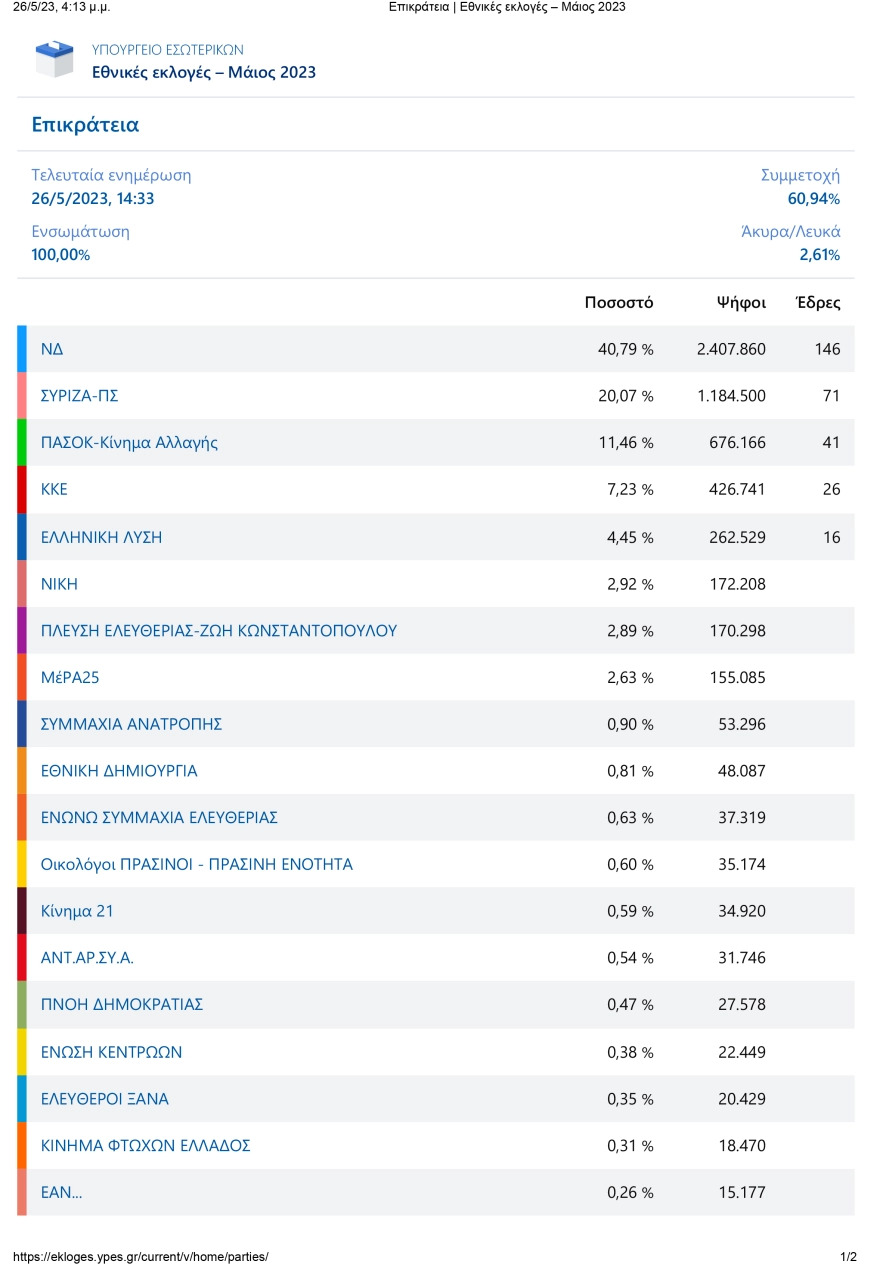Viewport: 880px width, 1264px height.
Task: Click the ΜέΡΑ25 party link
Action: coord(70,678)
